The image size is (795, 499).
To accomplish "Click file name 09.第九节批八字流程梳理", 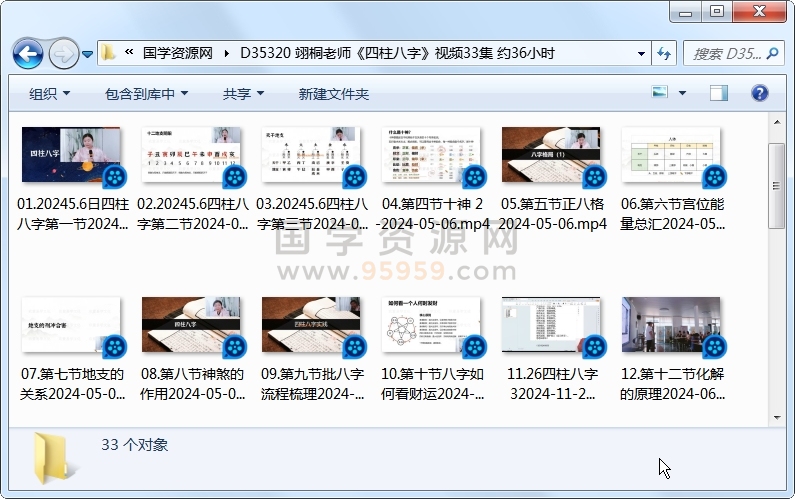I will click(x=312, y=384).
